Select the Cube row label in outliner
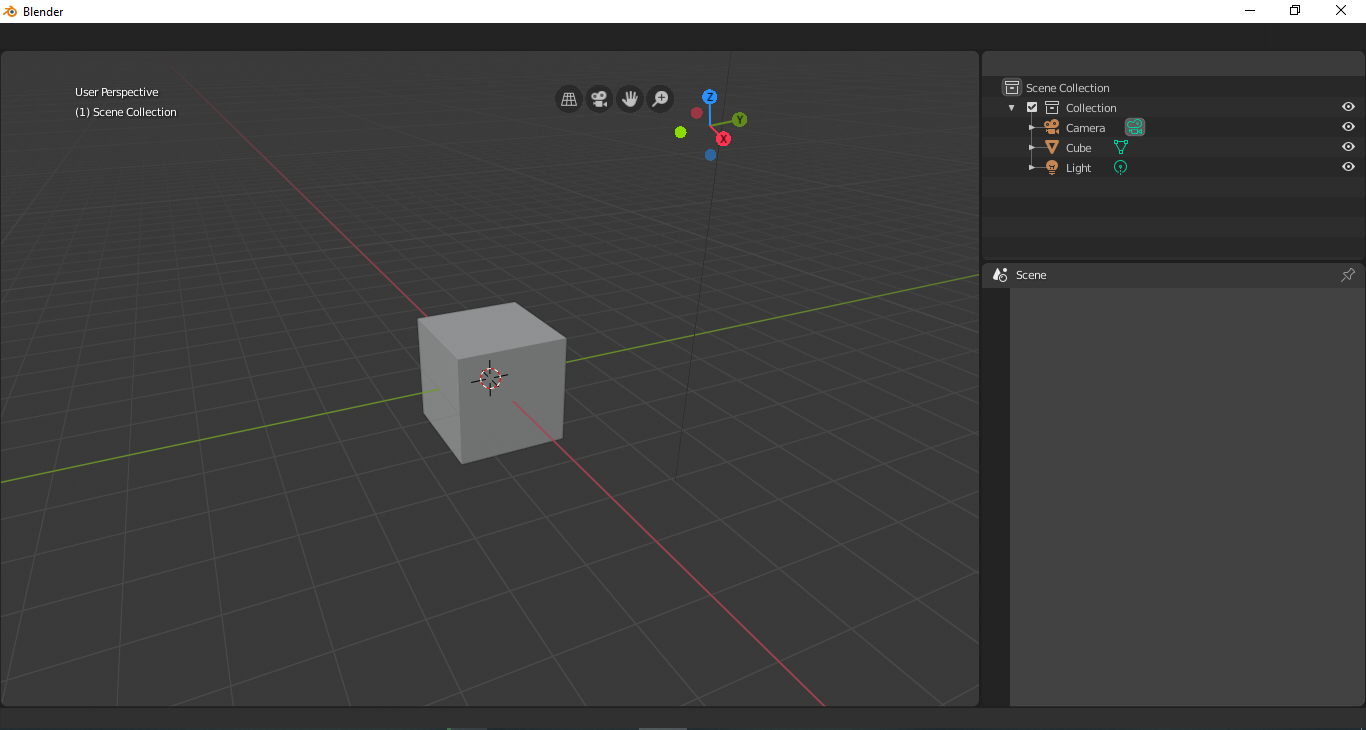Screen dimensions: 1366x730 click(1078, 148)
